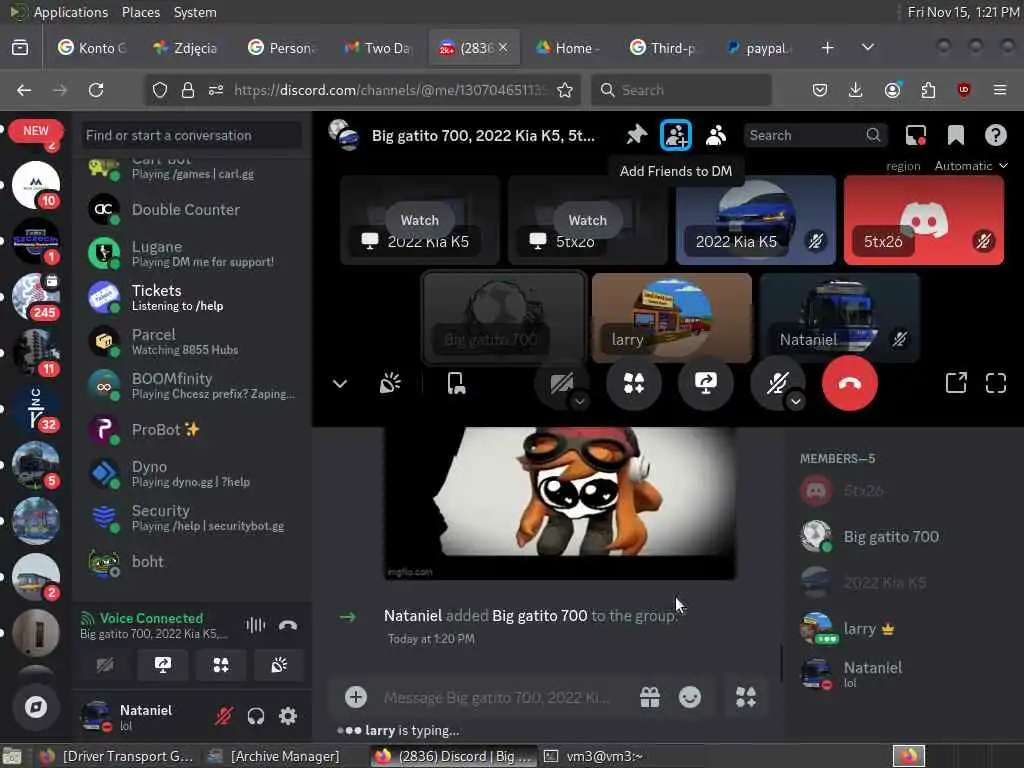Viewport: 1024px width, 768px height.
Task: Open apps icon beside emoji picker
Action: pyautogui.click(x=745, y=697)
